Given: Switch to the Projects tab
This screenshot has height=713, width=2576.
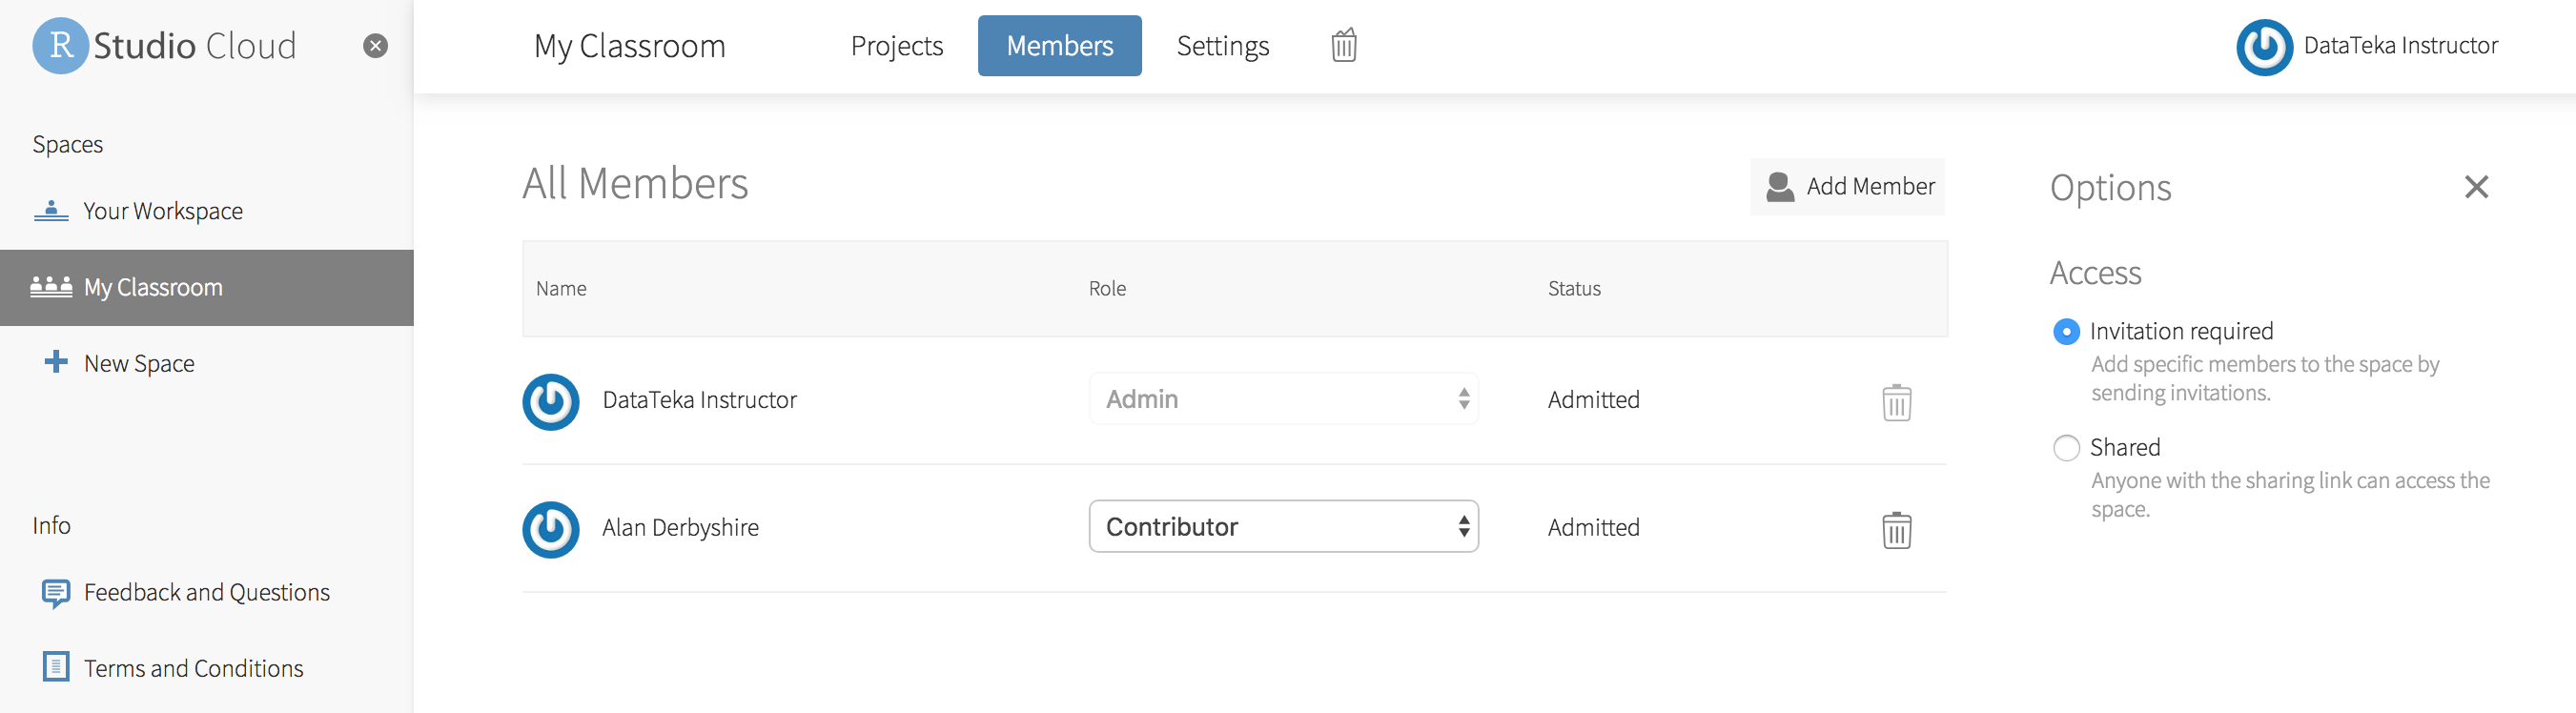Looking at the screenshot, I should (897, 46).
